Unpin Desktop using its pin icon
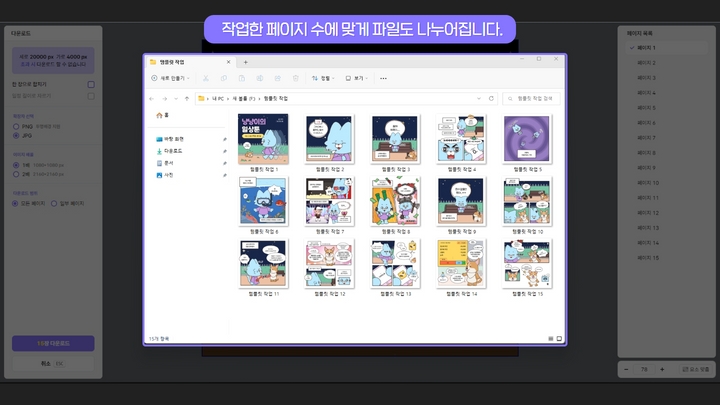This screenshot has height=405, width=720. click(225, 139)
